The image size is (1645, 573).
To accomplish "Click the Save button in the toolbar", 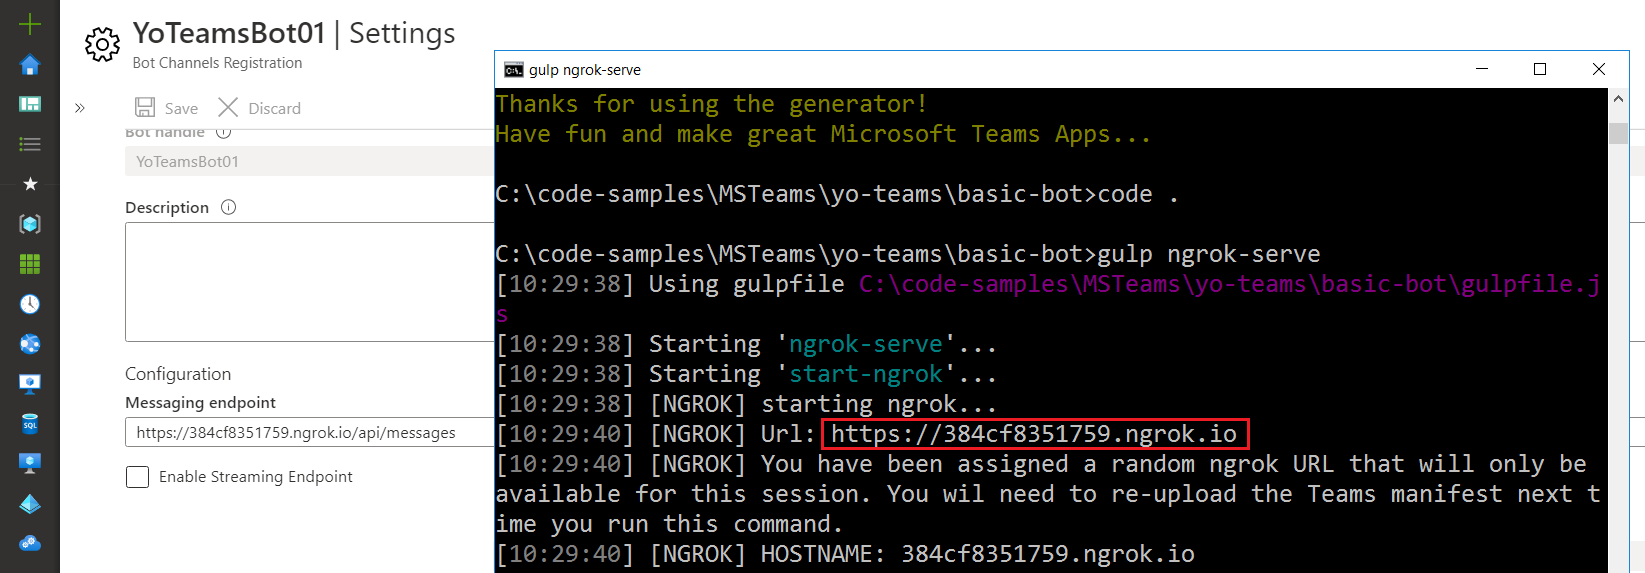I will [x=167, y=108].
